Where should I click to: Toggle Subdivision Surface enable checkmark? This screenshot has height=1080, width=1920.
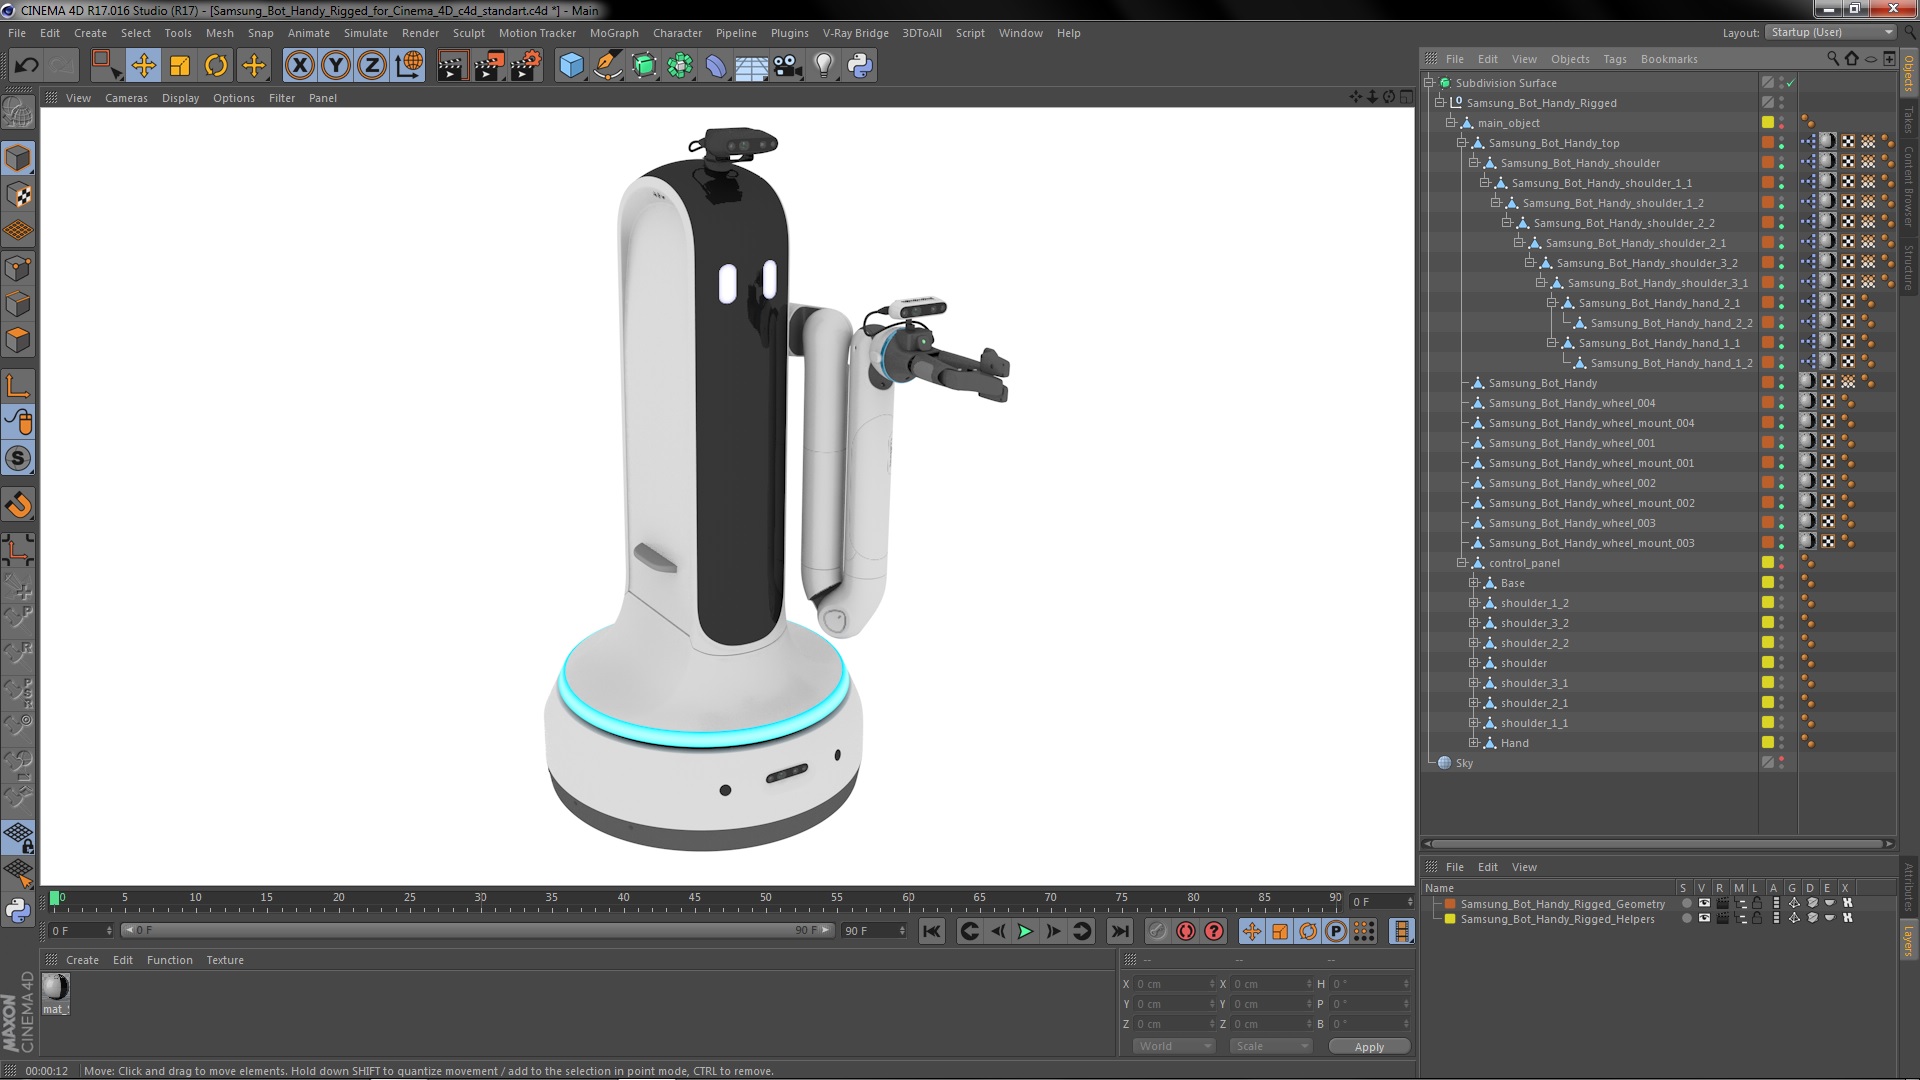point(1791,83)
